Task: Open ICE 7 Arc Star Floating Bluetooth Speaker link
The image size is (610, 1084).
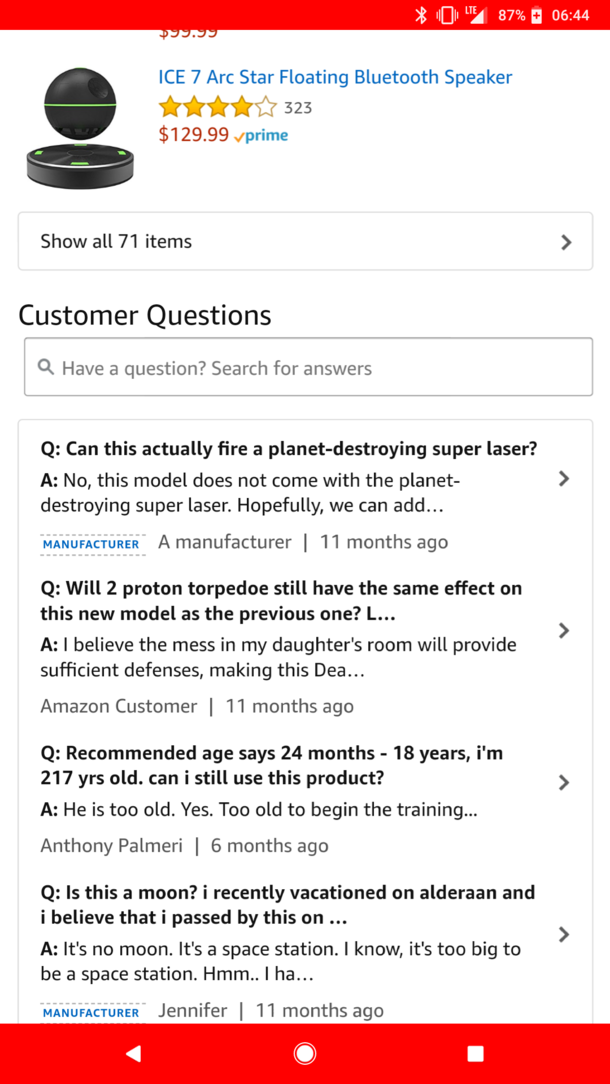Action: [335, 77]
